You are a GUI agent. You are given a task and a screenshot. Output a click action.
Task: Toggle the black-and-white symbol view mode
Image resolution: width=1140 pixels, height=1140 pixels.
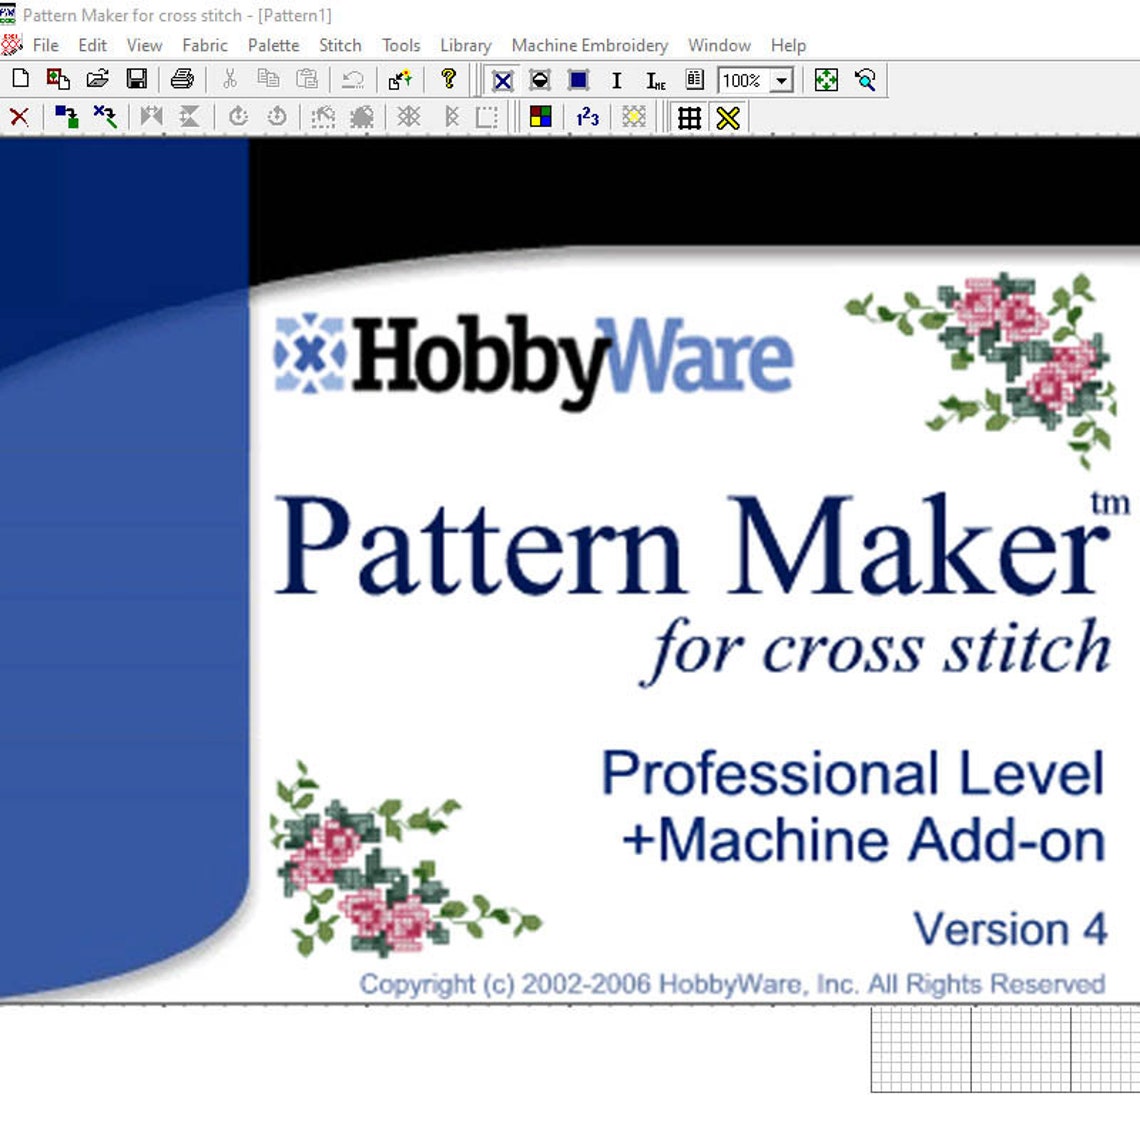point(540,80)
